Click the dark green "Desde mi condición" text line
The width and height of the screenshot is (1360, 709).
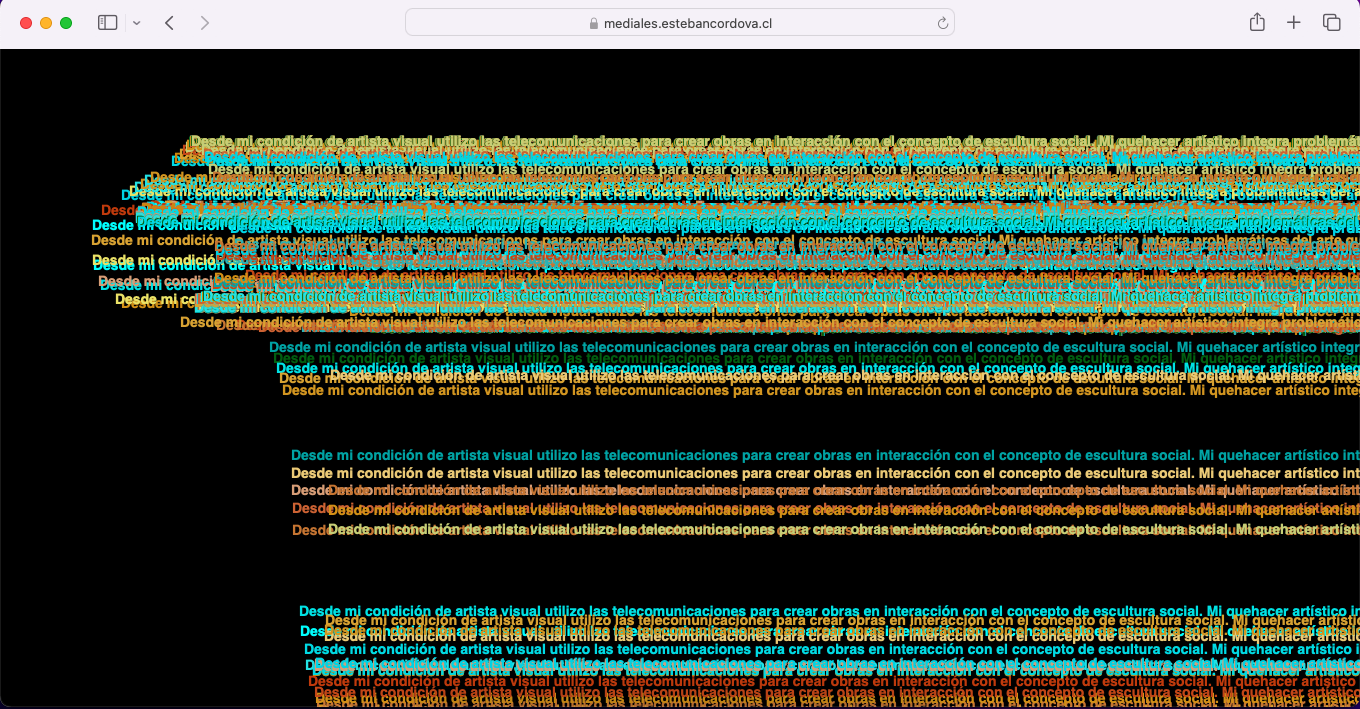[x=816, y=358]
